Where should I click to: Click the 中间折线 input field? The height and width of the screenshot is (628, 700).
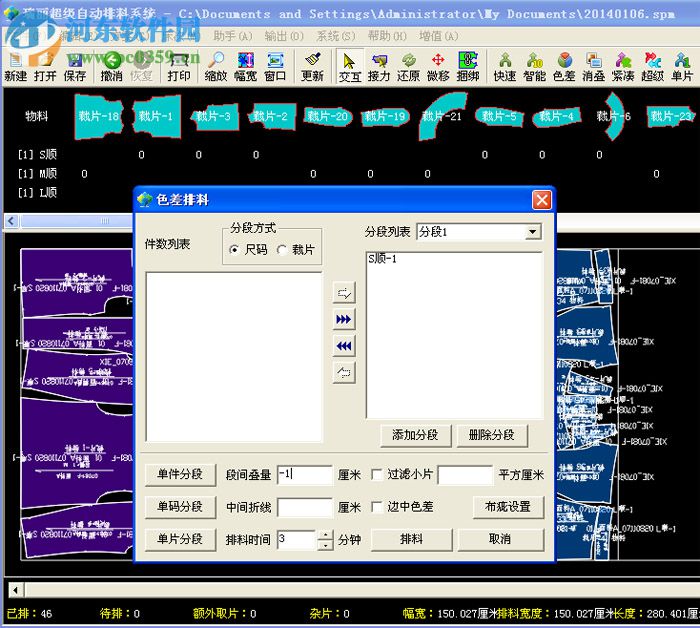click(305, 507)
